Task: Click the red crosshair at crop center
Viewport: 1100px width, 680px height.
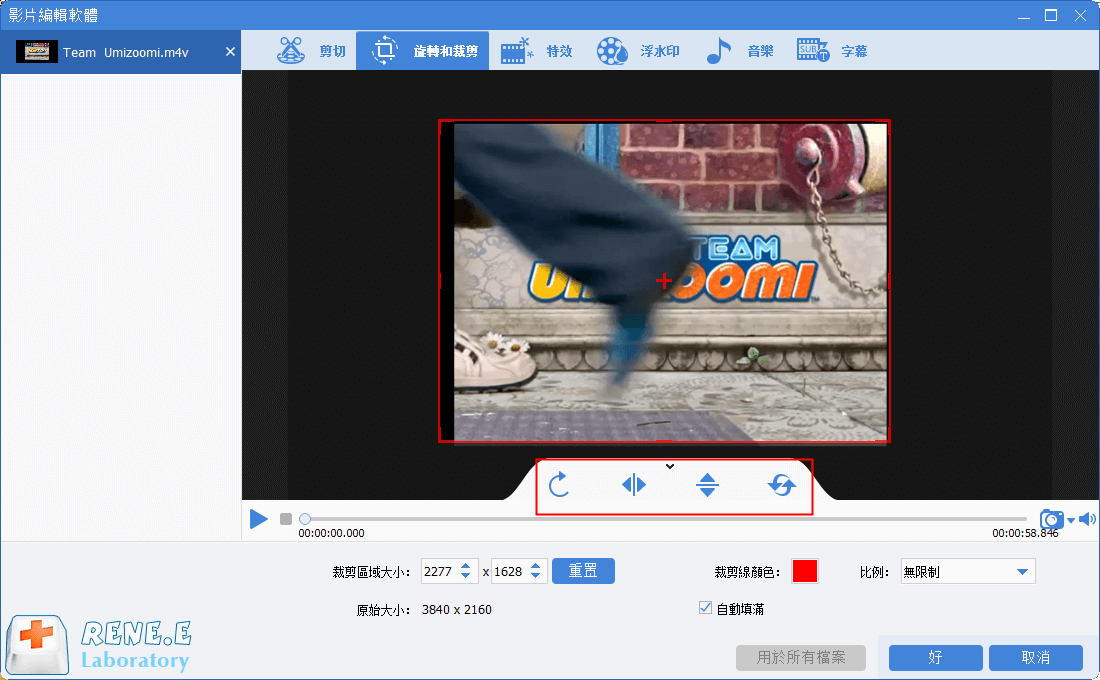Action: pyautogui.click(x=664, y=281)
